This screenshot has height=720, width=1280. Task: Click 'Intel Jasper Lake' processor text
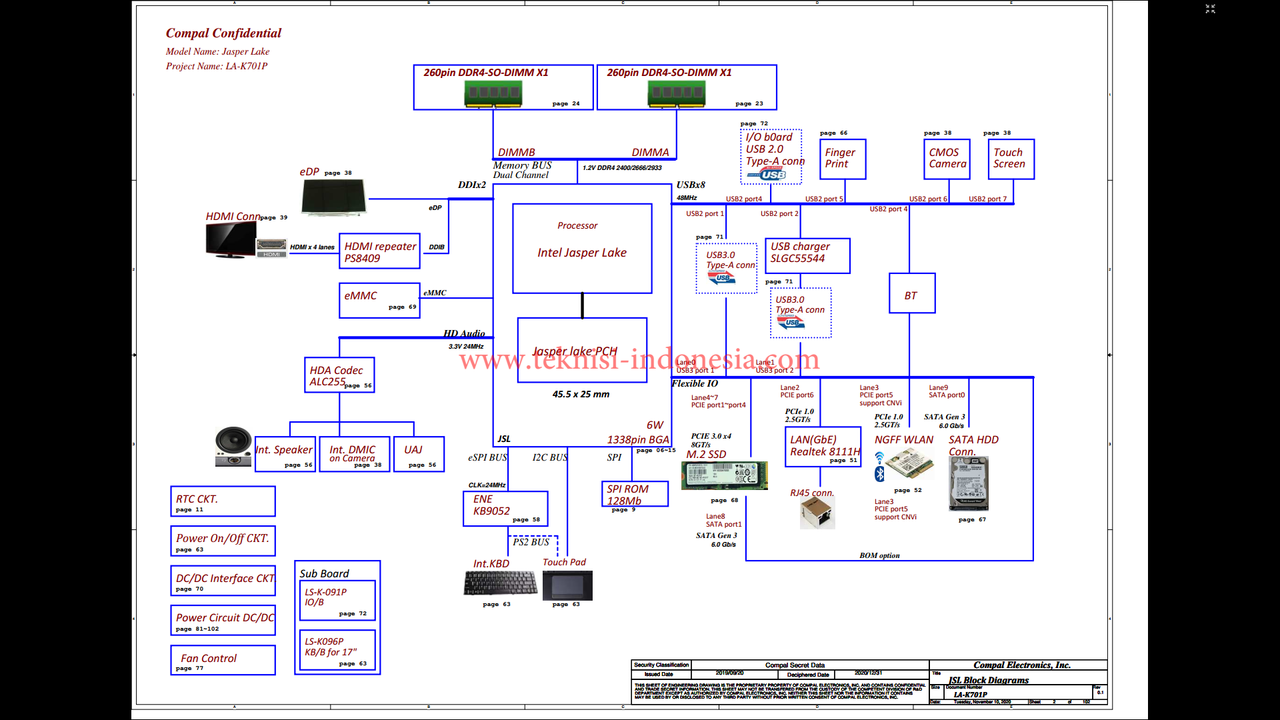(x=582, y=252)
